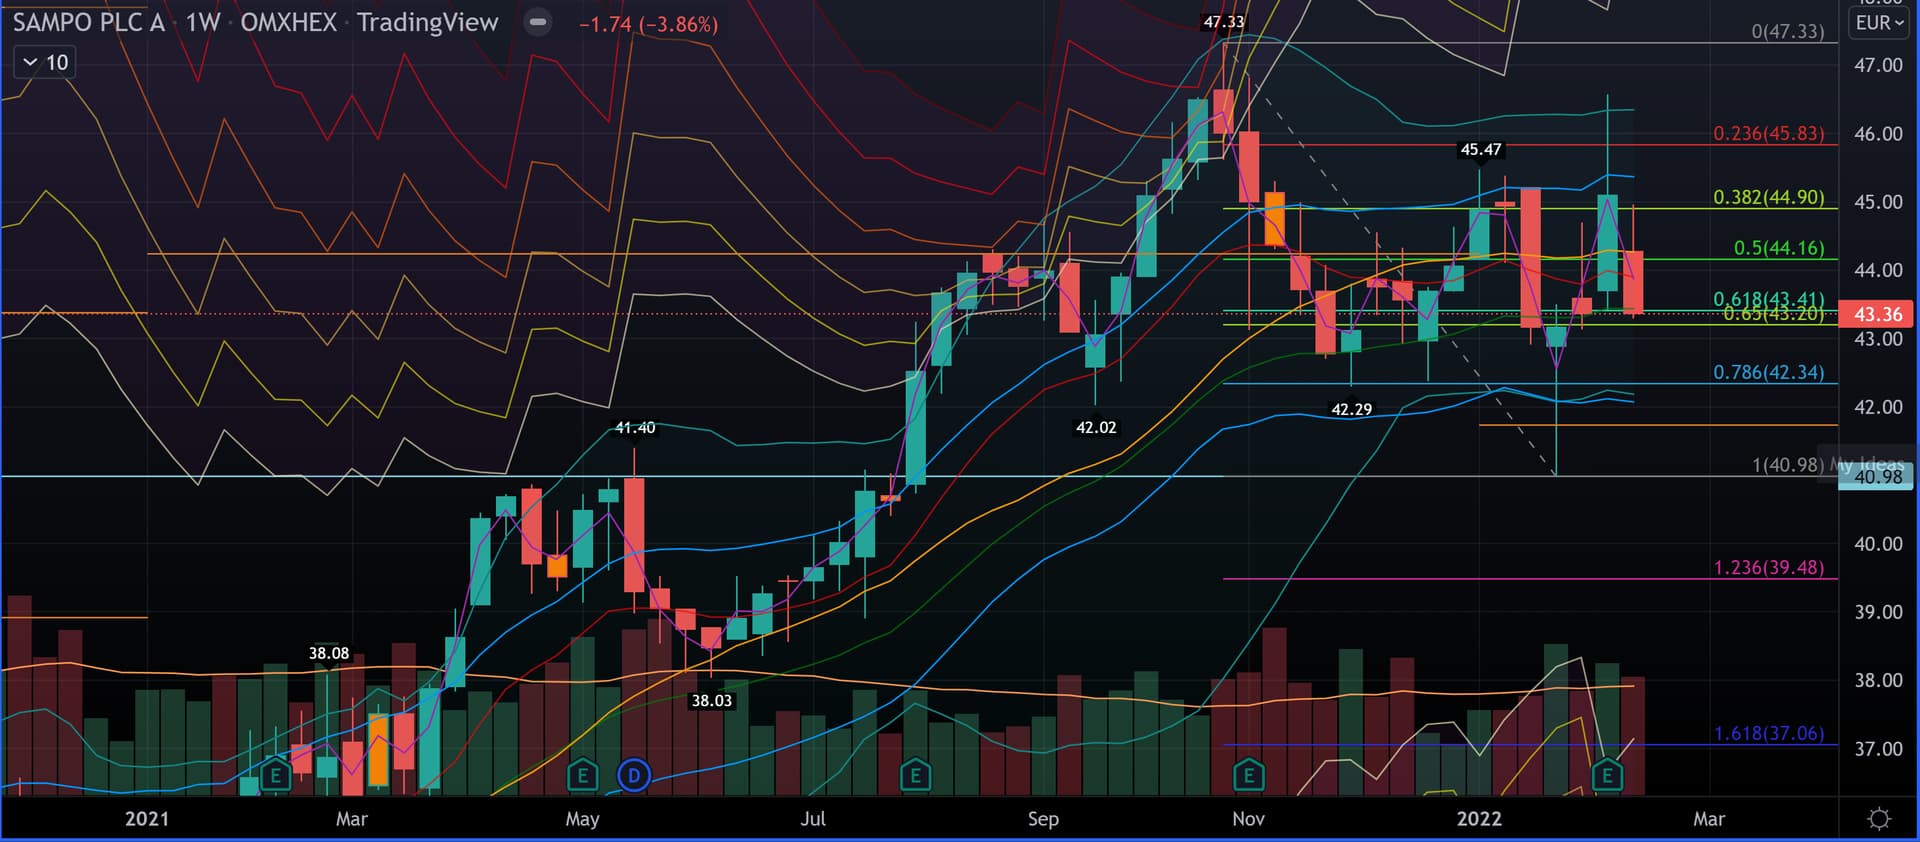Click the earnings E marker near May
The width and height of the screenshot is (1920, 842).
click(x=582, y=775)
